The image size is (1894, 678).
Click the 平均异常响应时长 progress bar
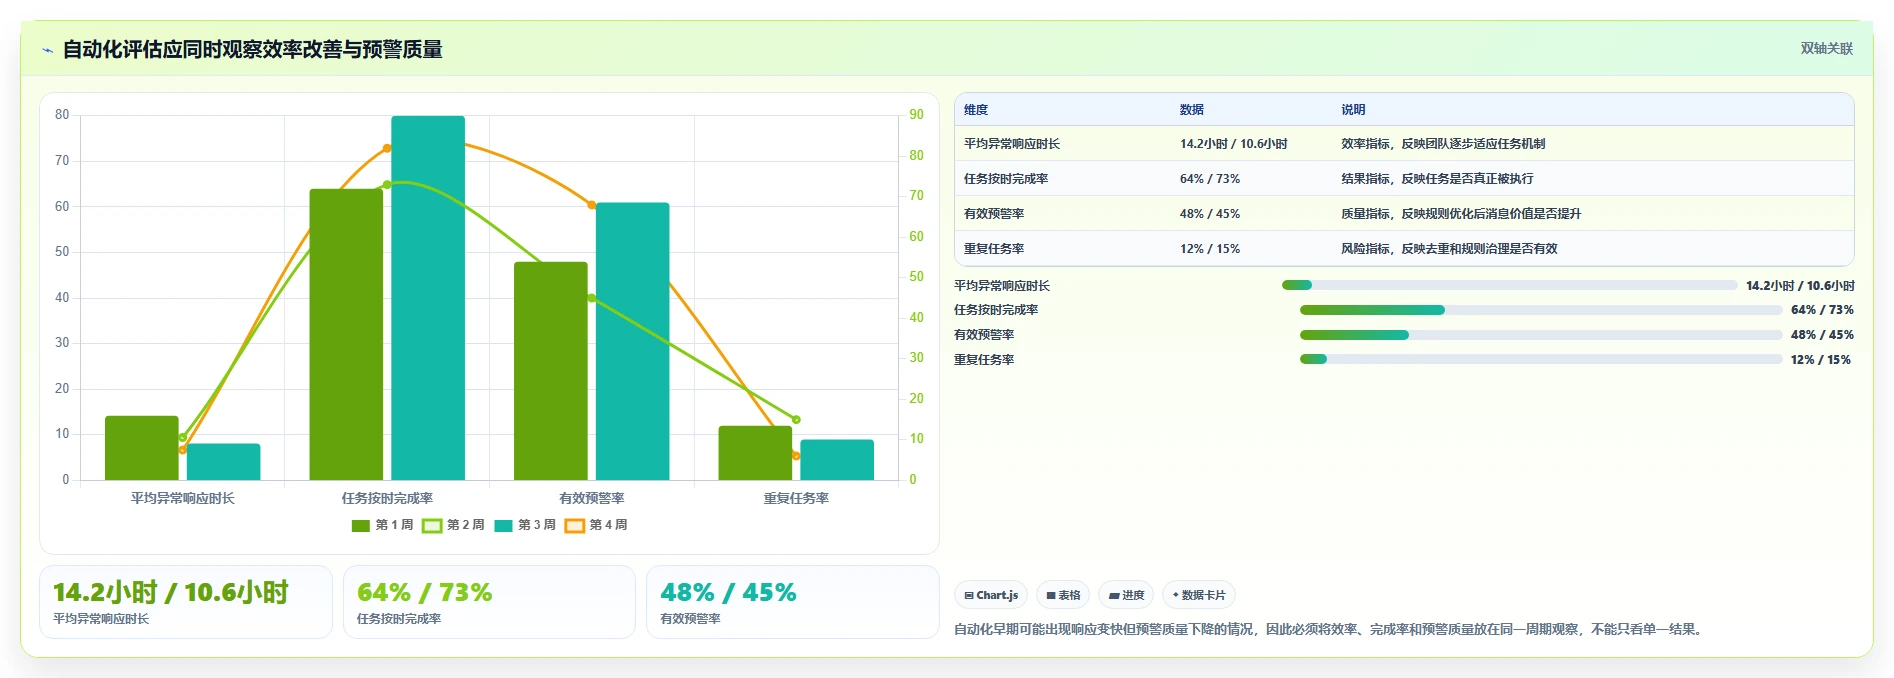pyautogui.click(x=1510, y=285)
